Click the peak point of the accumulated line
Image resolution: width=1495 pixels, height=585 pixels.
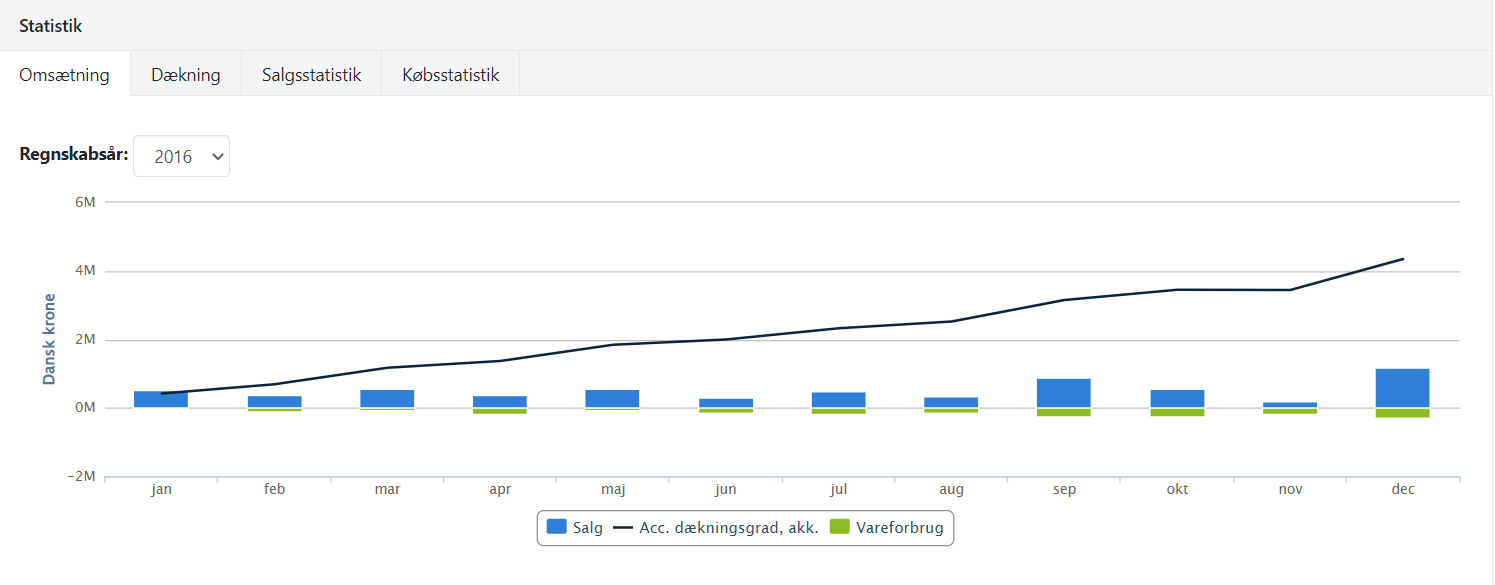click(1404, 257)
